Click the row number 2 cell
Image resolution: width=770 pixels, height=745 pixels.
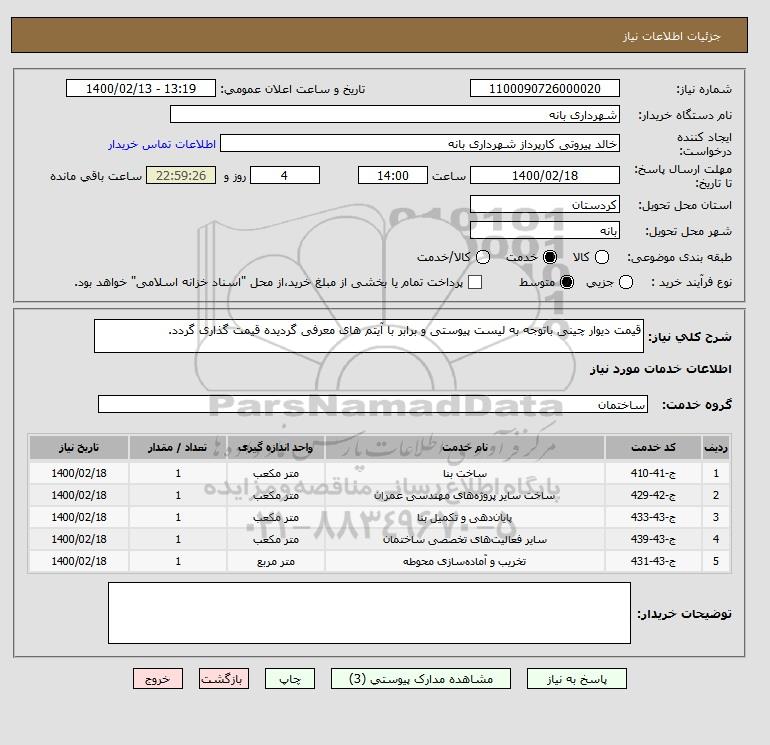715,496
